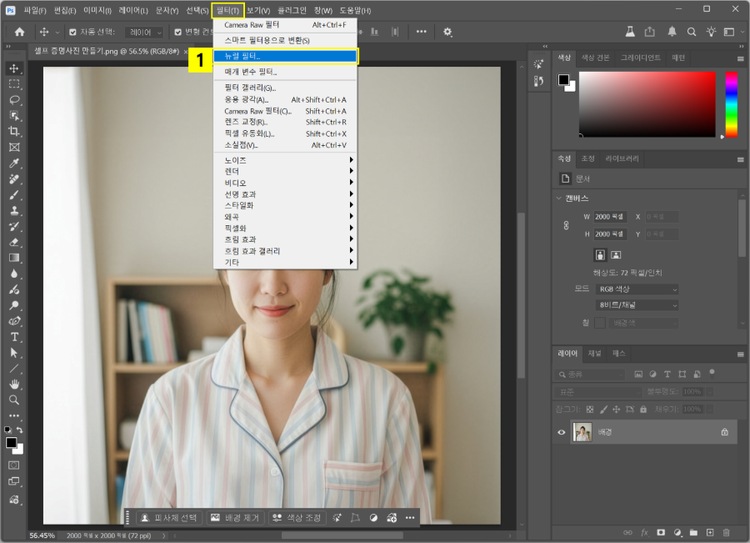Select the Pen tool

tap(14, 321)
